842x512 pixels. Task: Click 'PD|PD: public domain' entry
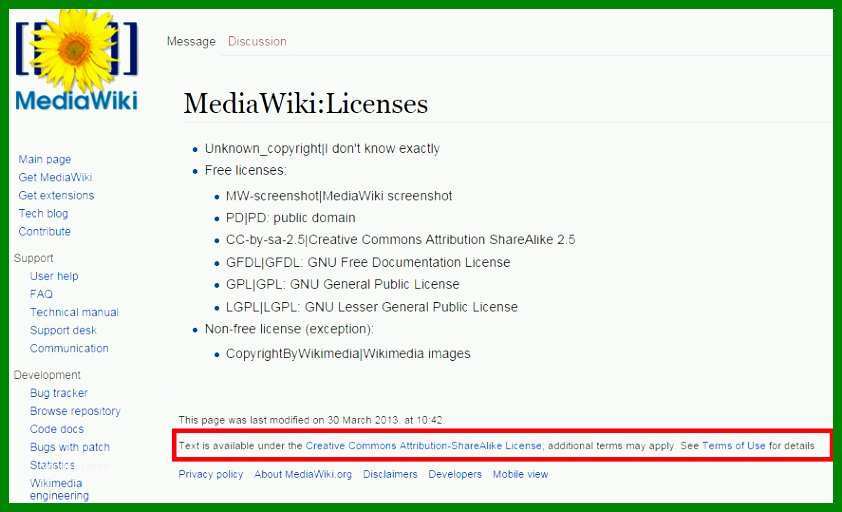(291, 218)
